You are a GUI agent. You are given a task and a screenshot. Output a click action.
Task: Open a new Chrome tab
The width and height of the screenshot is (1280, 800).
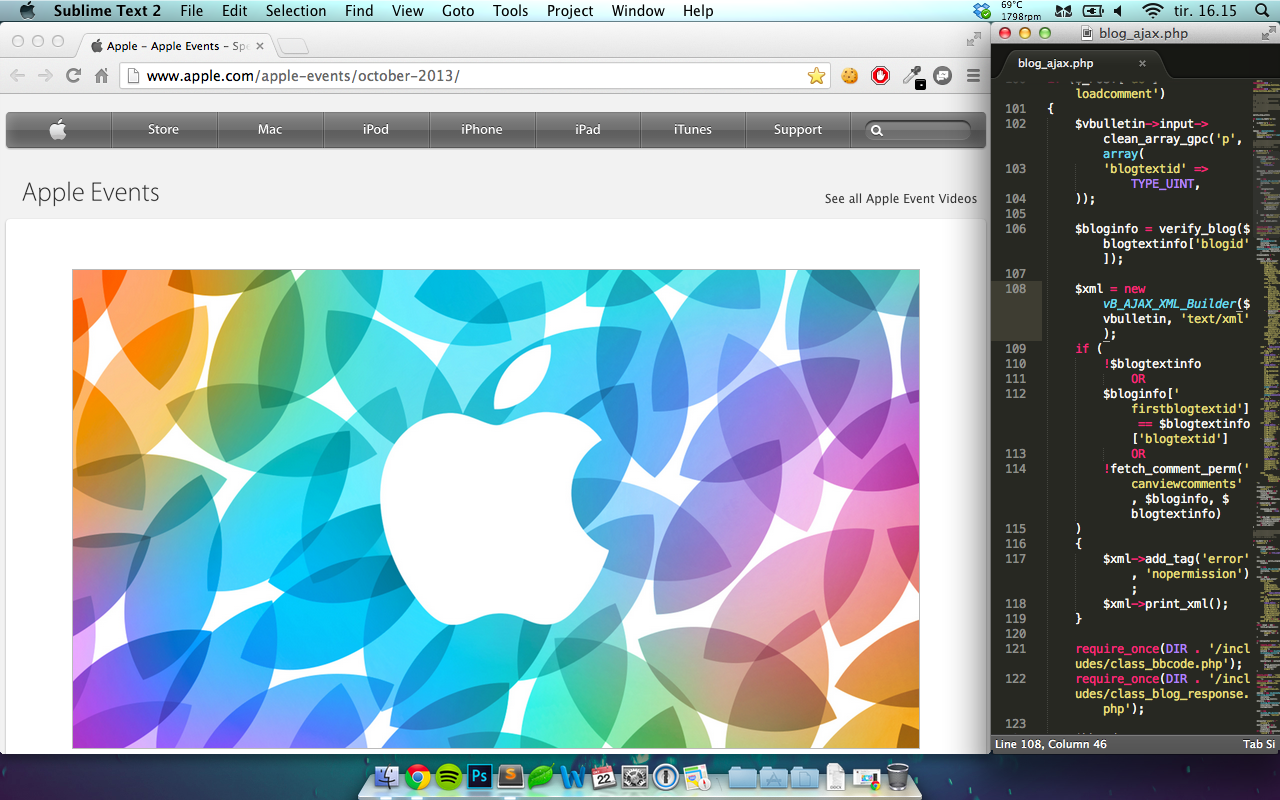click(x=292, y=47)
